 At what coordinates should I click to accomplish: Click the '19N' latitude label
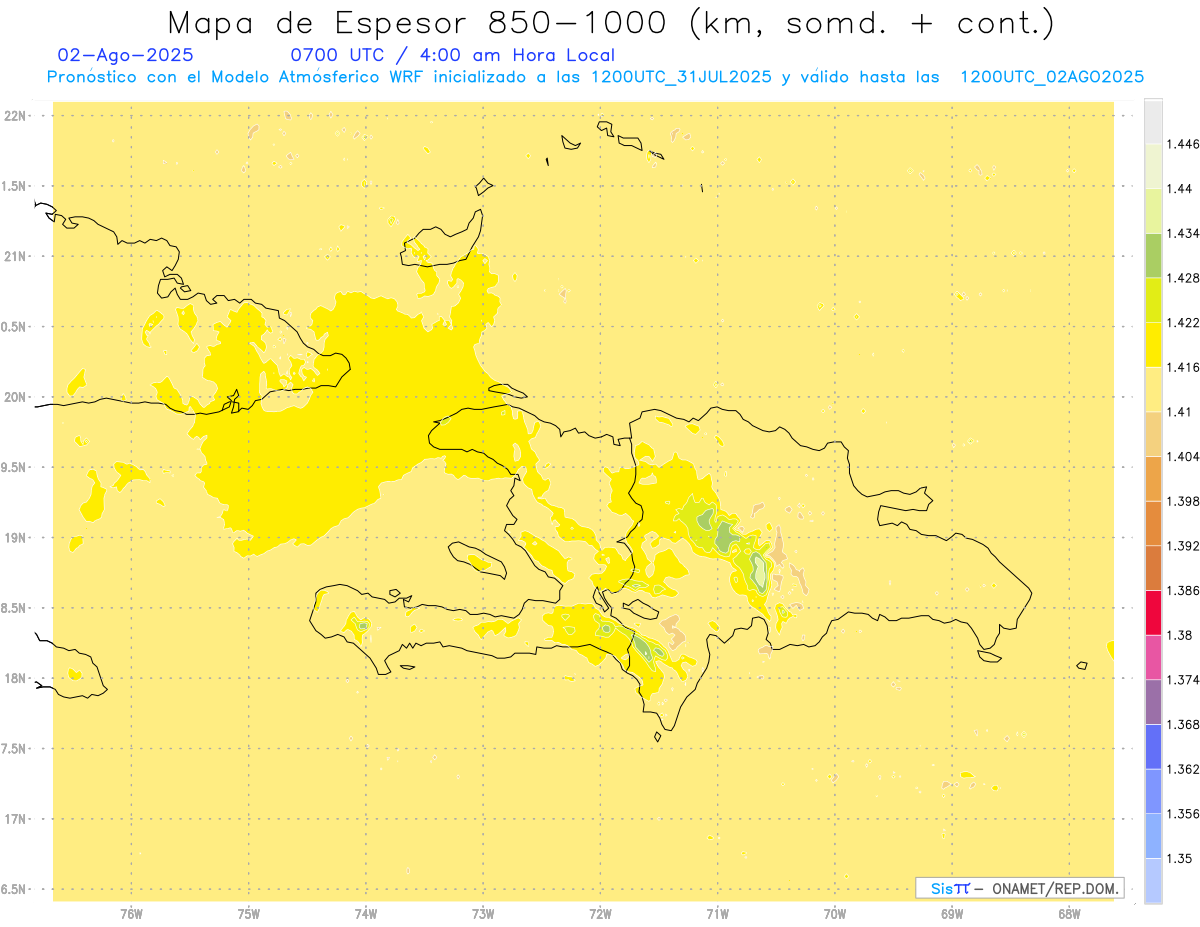(x=16, y=538)
